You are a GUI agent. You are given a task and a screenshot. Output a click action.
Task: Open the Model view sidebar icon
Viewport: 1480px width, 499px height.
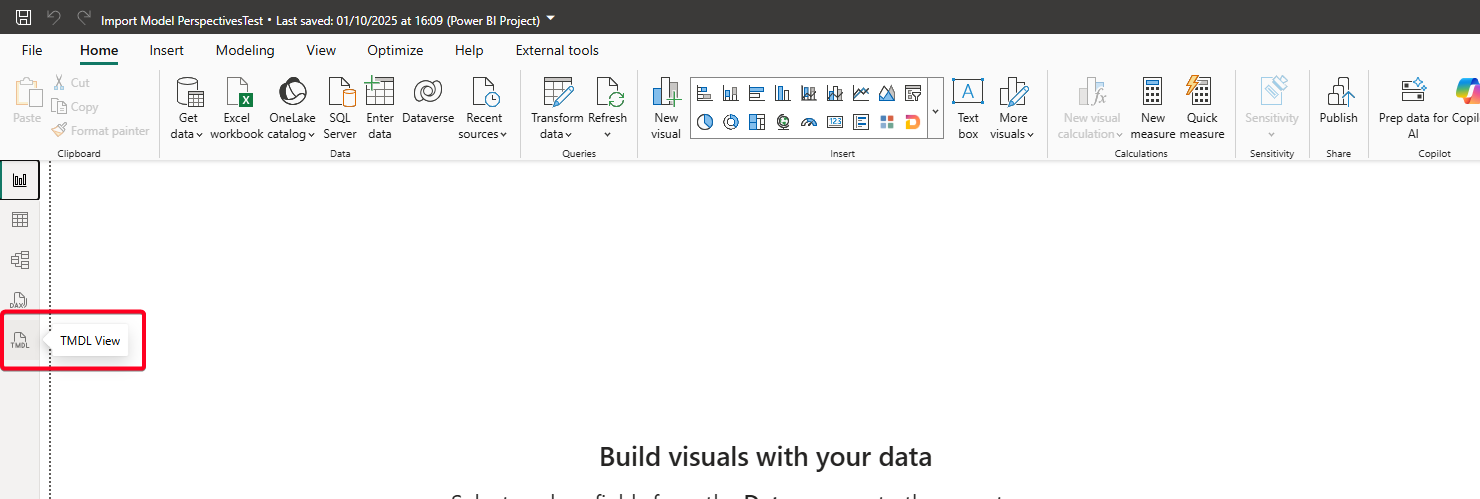pos(20,260)
